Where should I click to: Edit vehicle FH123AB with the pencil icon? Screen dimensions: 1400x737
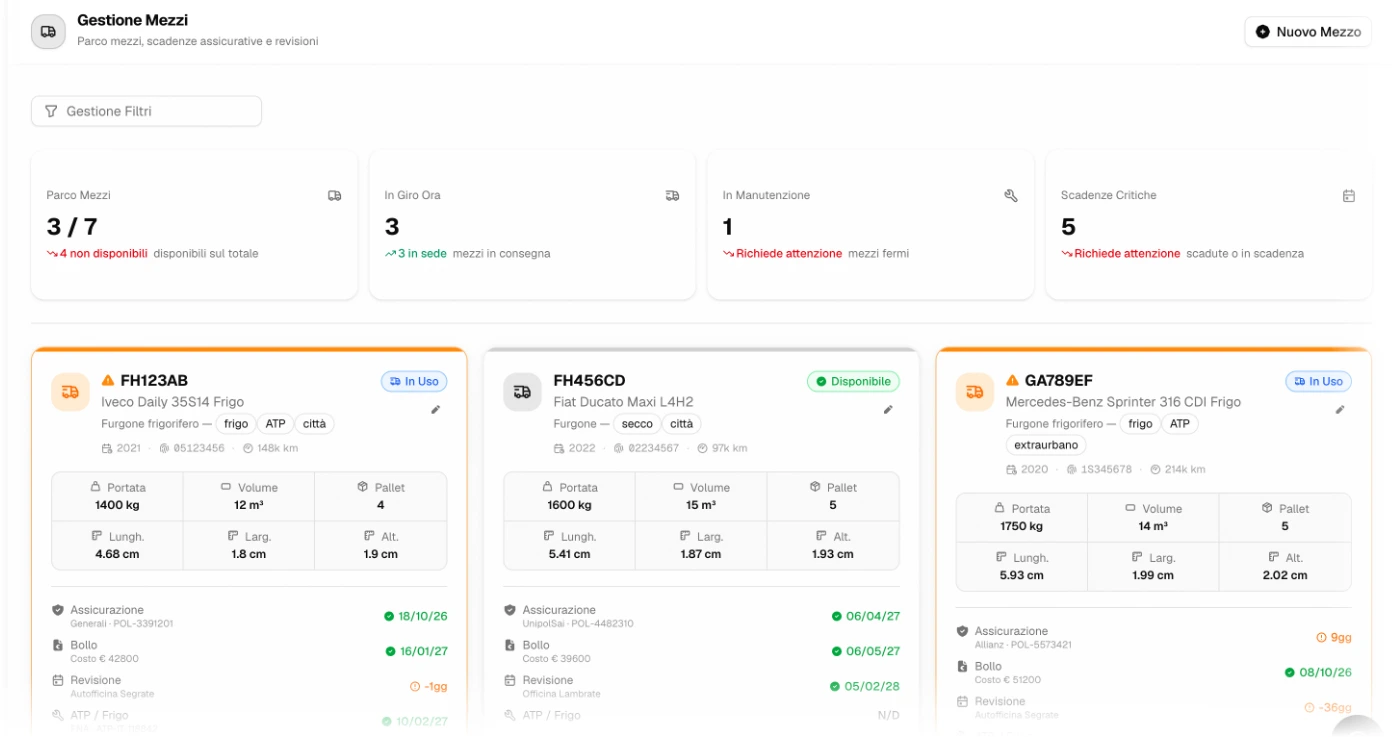click(436, 409)
